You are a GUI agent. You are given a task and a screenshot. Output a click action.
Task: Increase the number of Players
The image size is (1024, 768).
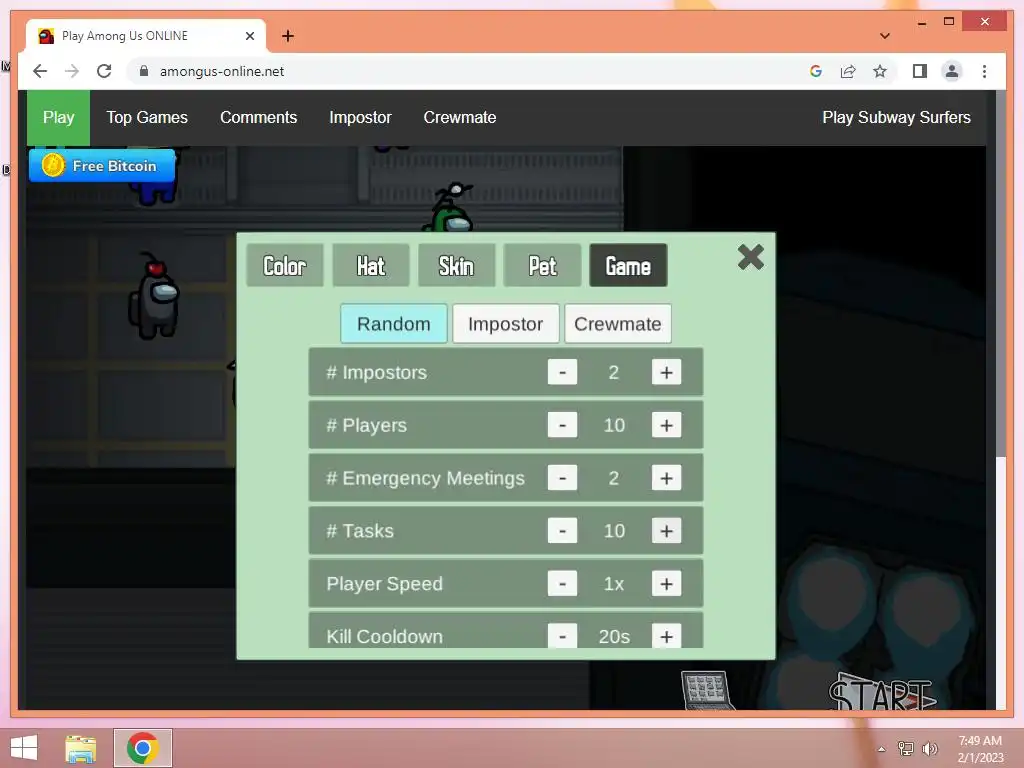(x=666, y=425)
